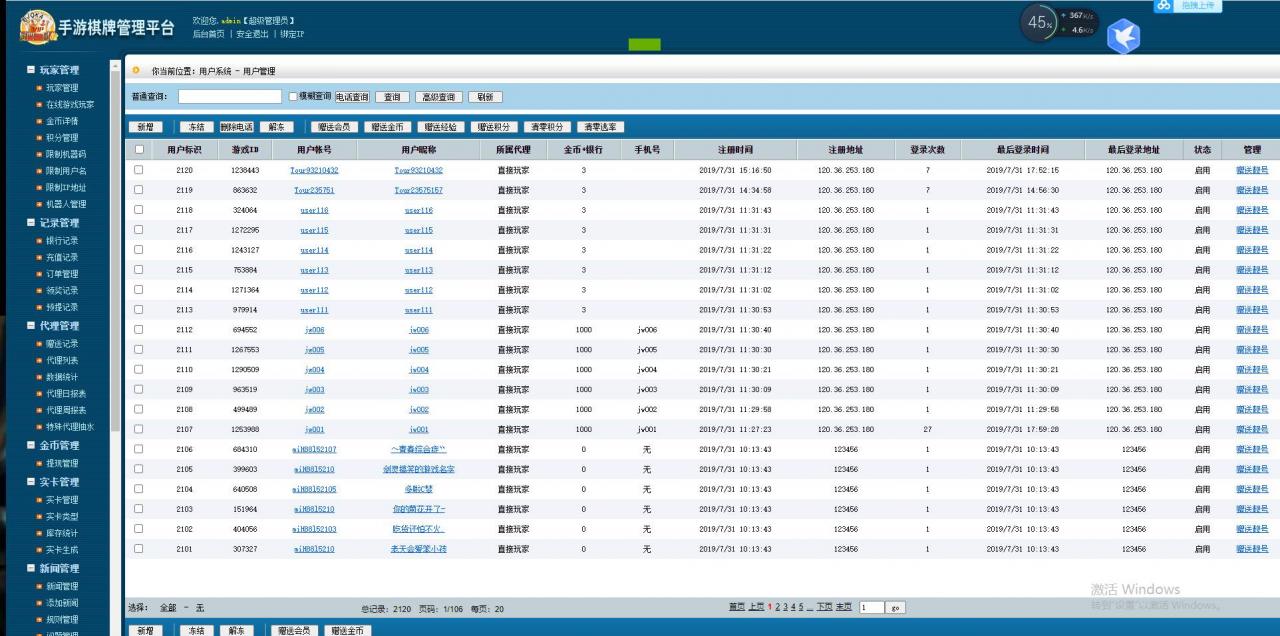
Task: Check the row for user ID 2119
Action: [x=139, y=190]
